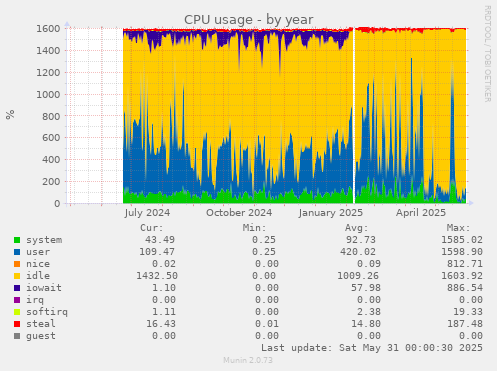The image size is (497, 371).
Task: Click system current value 43.49
Action: (160, 240)
